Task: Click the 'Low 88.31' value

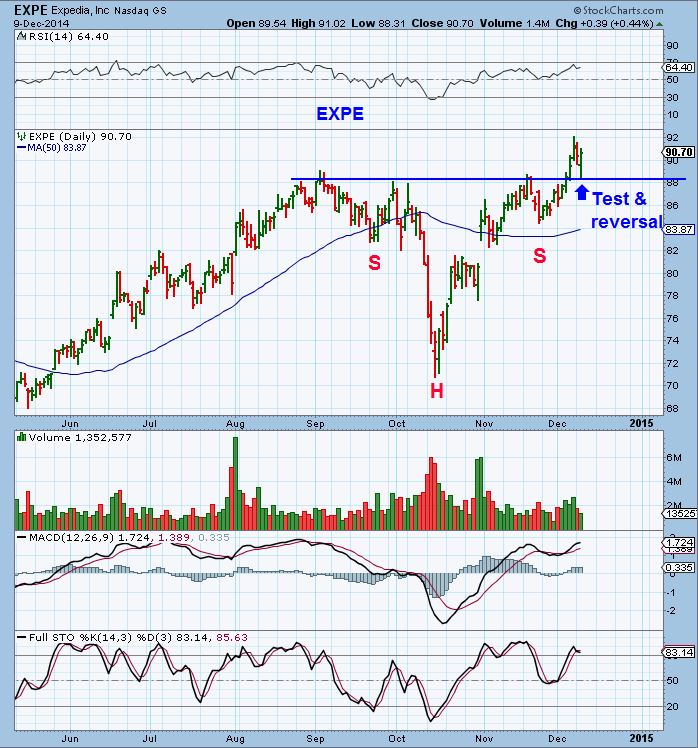Action: click(x=379, y=23)
